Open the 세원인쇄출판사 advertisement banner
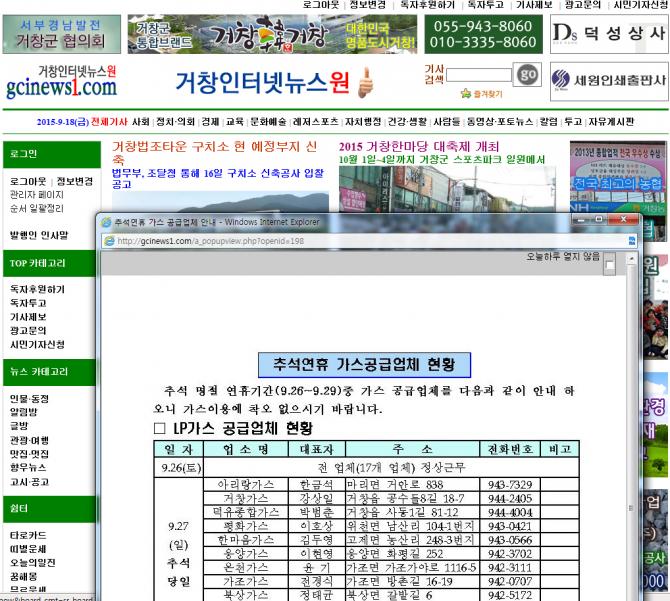Screen dimensions: 670x601 609,81
